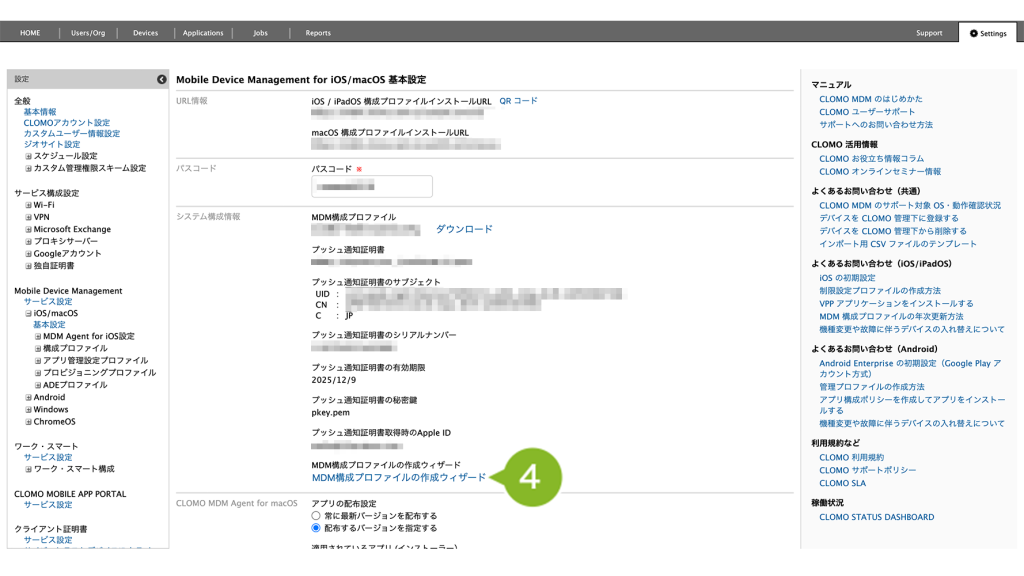Open CLOMO STATUS DASHBOARD link
The width and height of the screenshot is (1024, 576).
tap(876, 517)
